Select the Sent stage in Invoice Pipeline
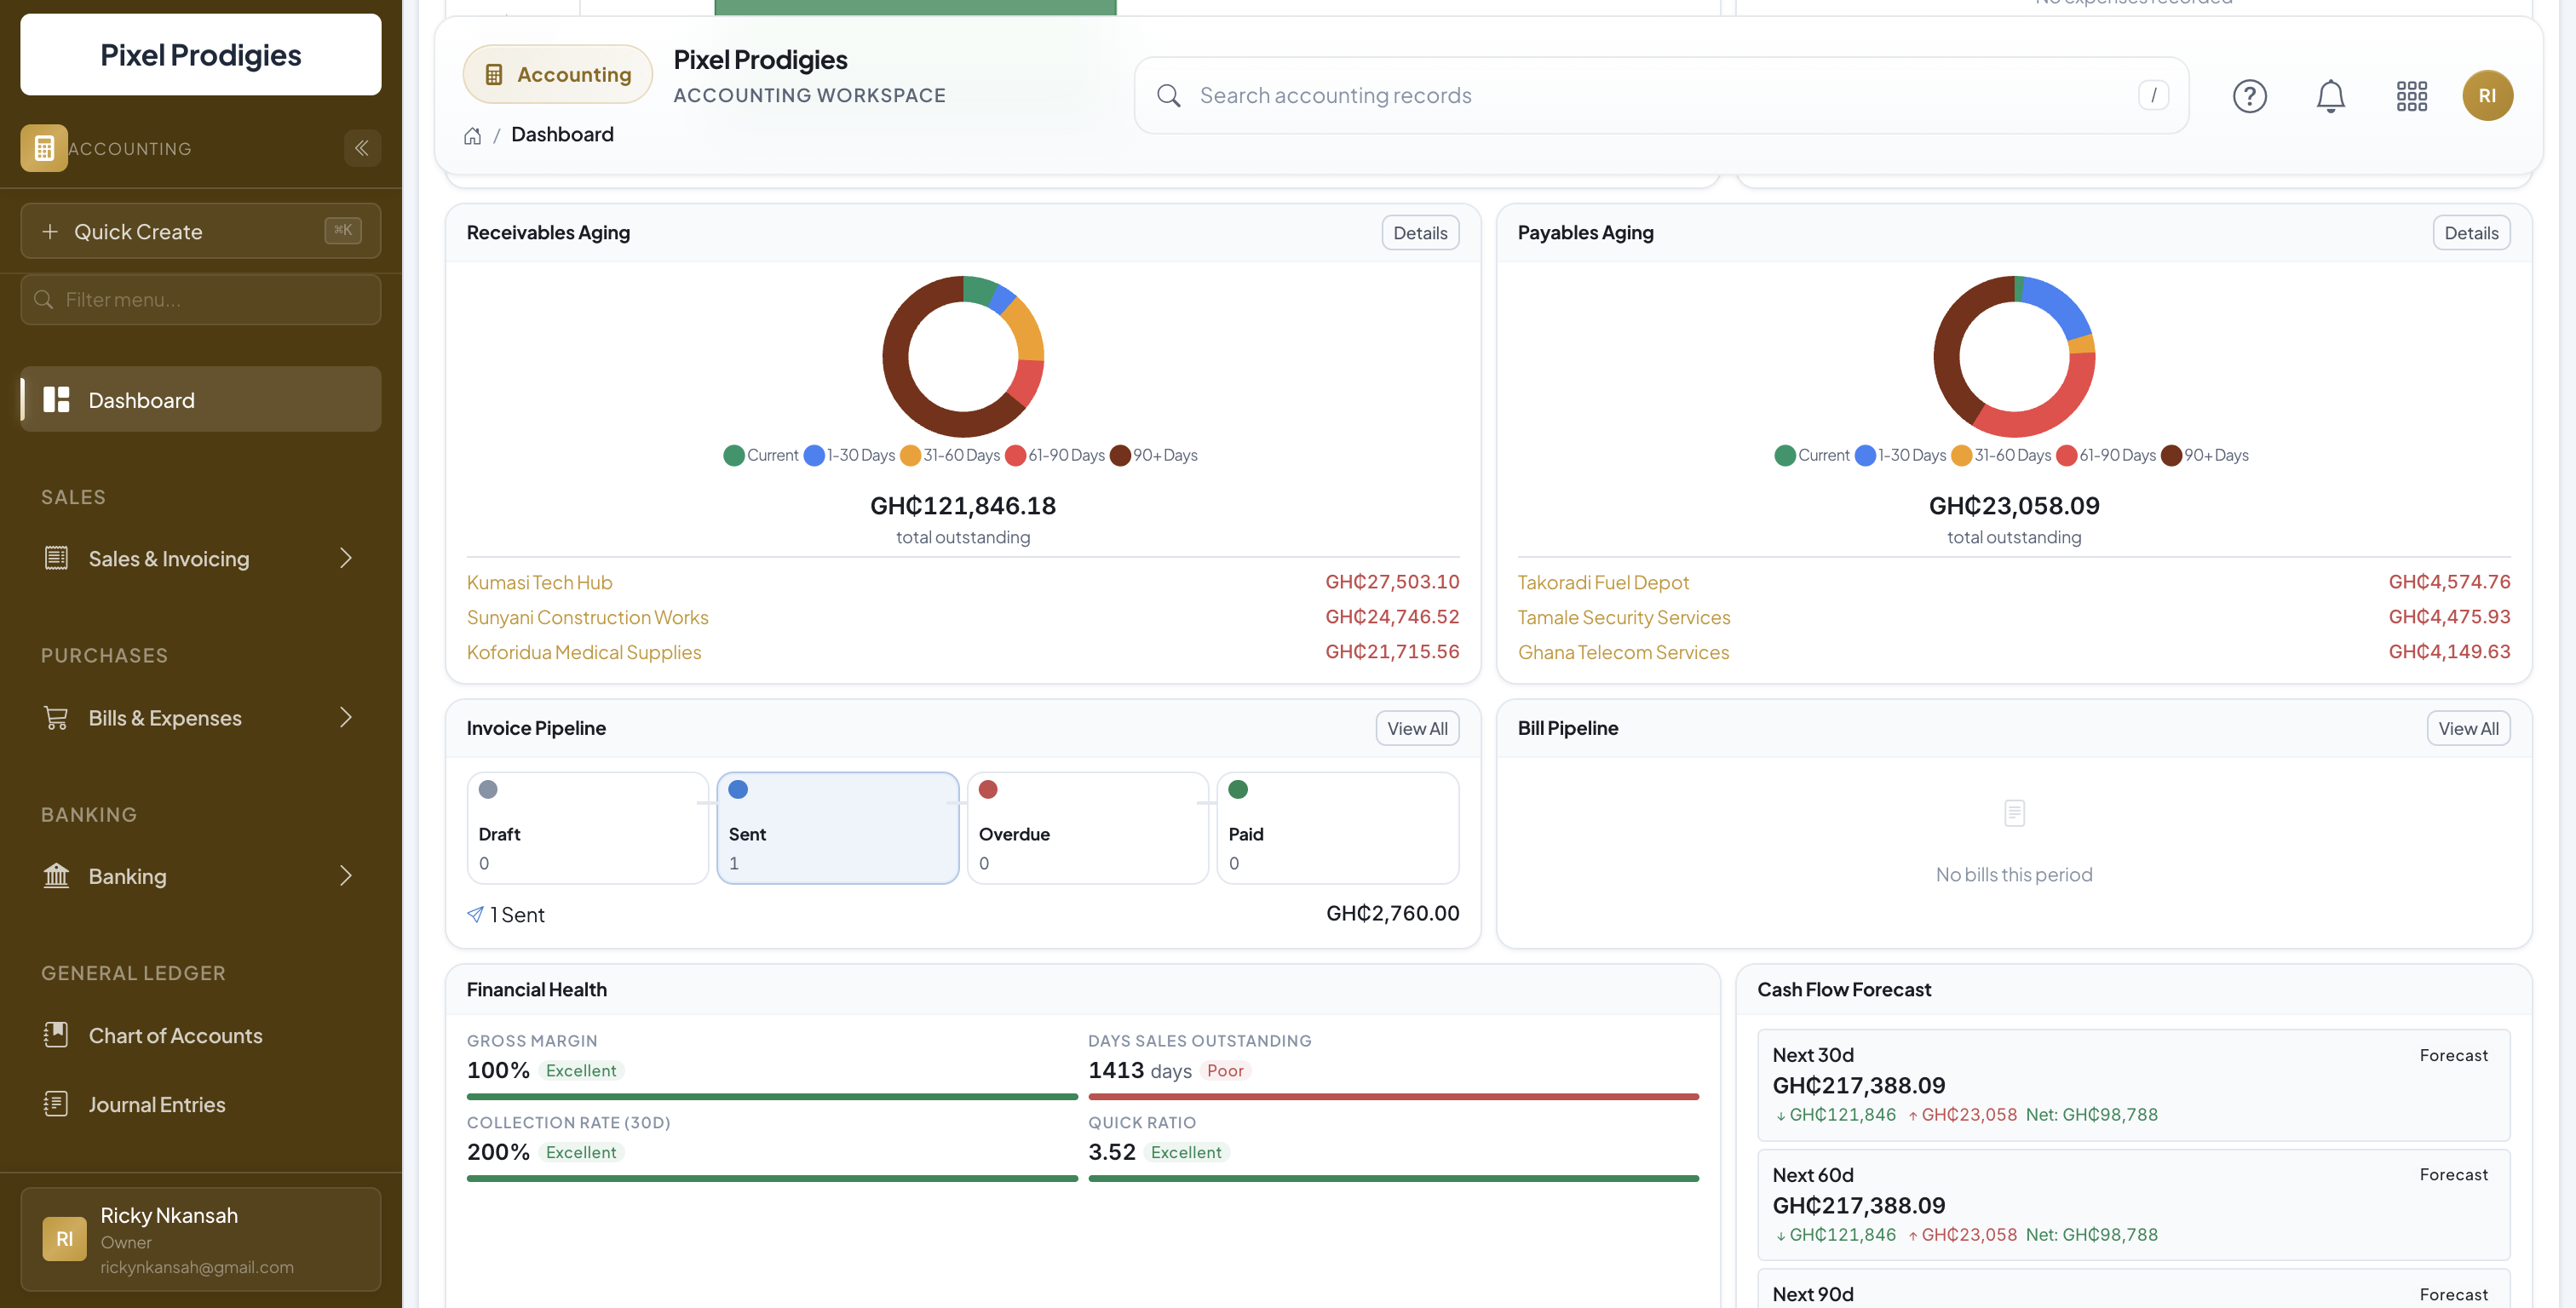This screenshot has height=1308, width=2576. [x=837, y=827]
